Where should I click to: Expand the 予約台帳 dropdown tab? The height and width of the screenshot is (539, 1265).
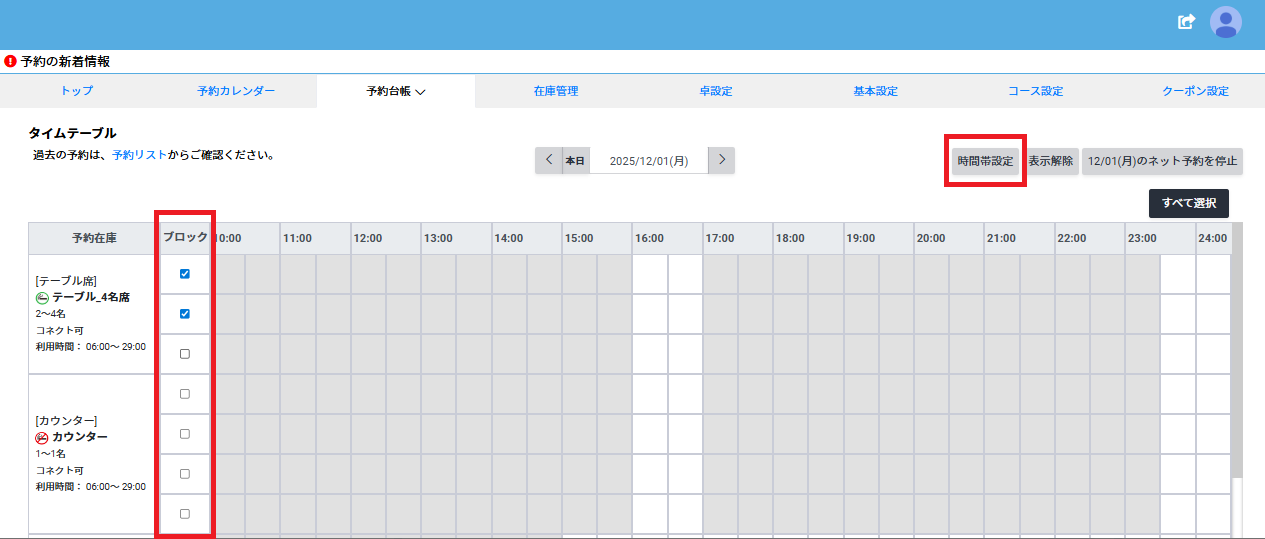pos(396,91)
